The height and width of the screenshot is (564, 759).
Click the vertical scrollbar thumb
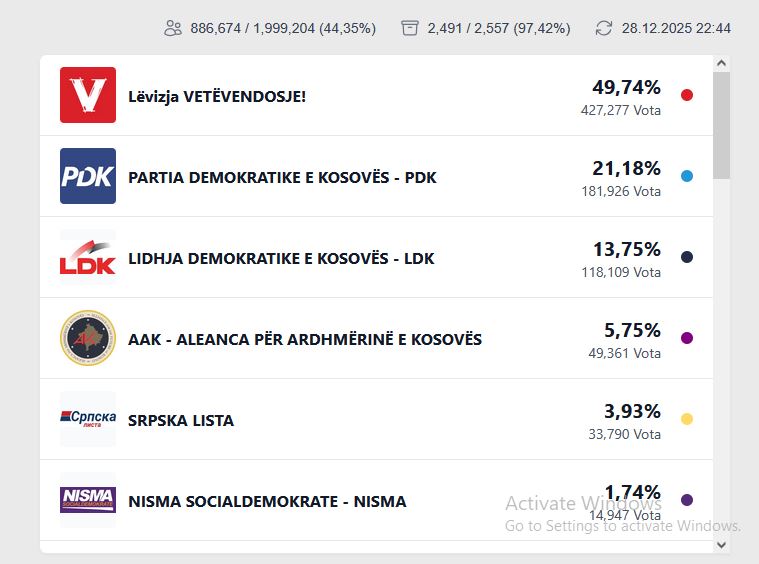click(x=722, y=125)
